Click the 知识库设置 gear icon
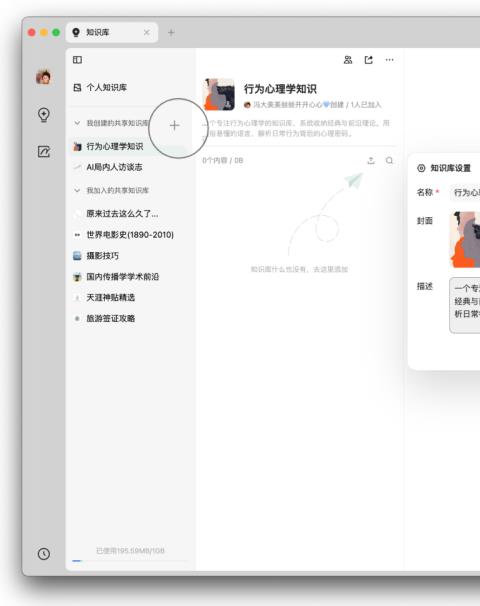 [x=421, y=168]
